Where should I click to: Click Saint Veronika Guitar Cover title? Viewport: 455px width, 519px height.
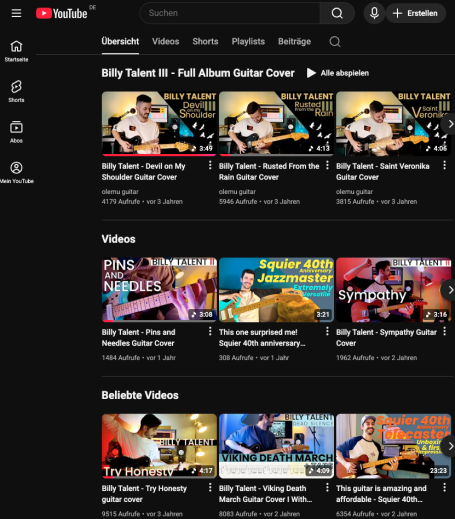tap(383, 171)
